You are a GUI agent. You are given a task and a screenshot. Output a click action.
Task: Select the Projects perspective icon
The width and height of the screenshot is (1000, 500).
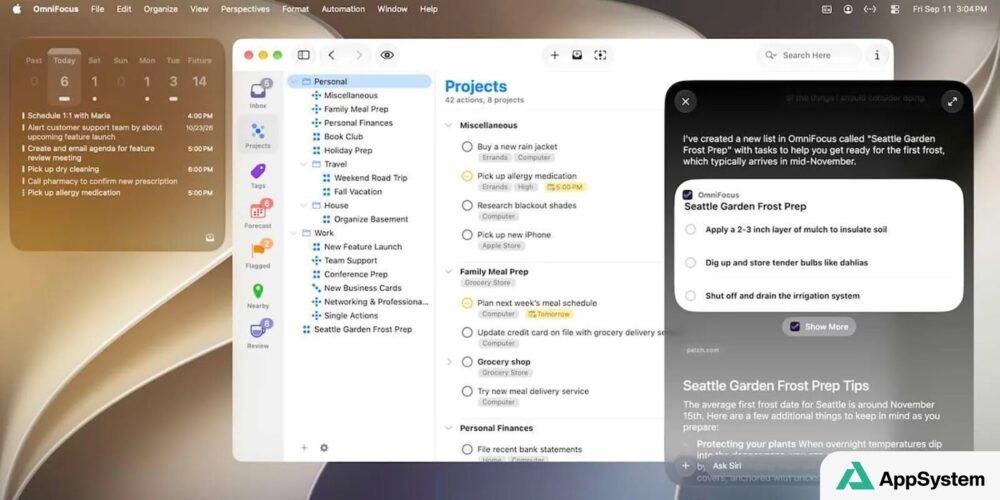point(258,131)
